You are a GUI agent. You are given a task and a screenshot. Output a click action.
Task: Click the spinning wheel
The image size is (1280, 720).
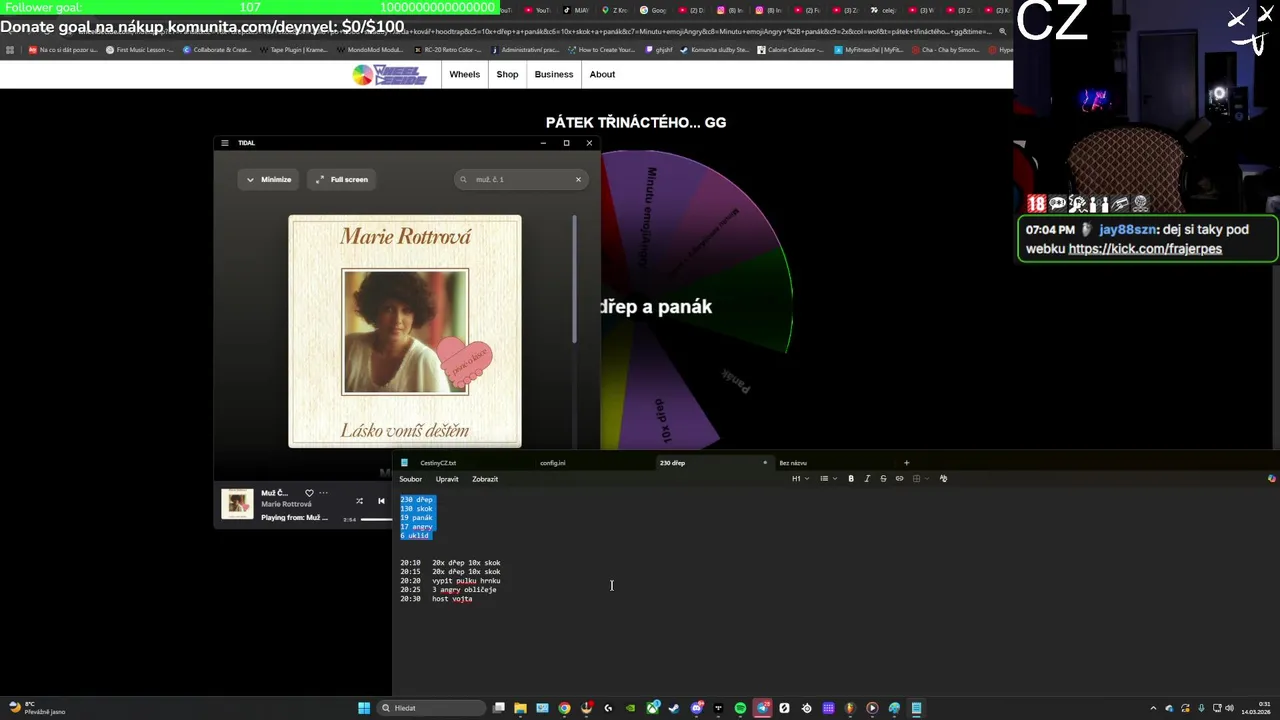[696, 300]
